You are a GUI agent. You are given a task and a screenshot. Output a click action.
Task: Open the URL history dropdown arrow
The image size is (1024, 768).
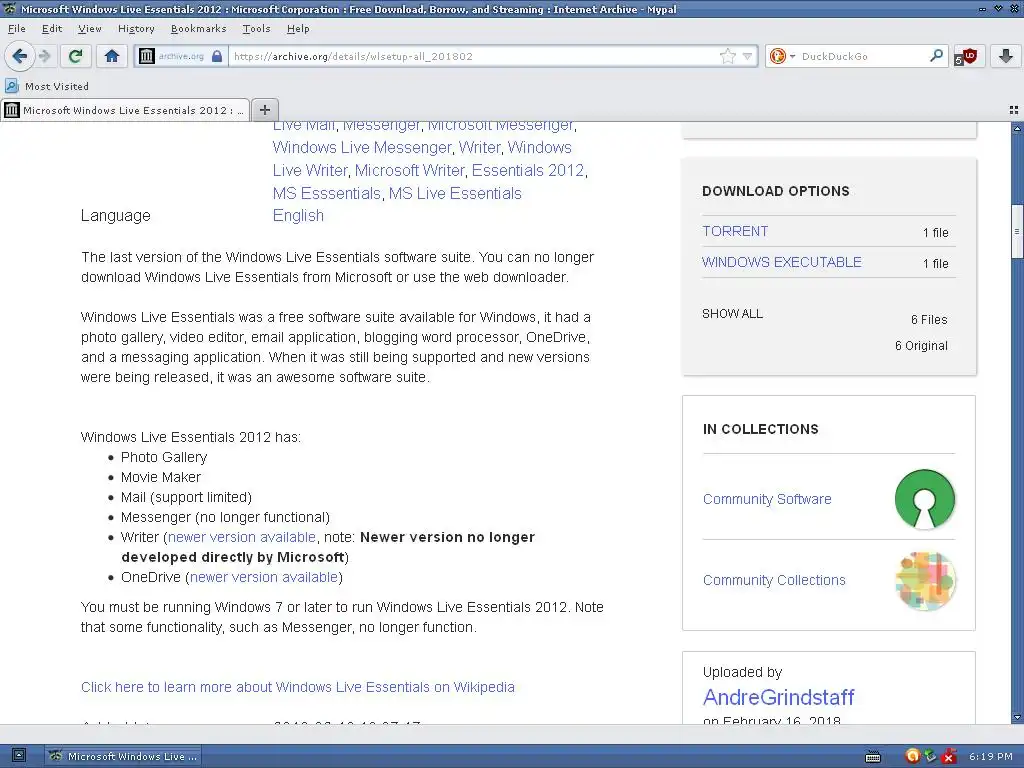coord(747,56)
